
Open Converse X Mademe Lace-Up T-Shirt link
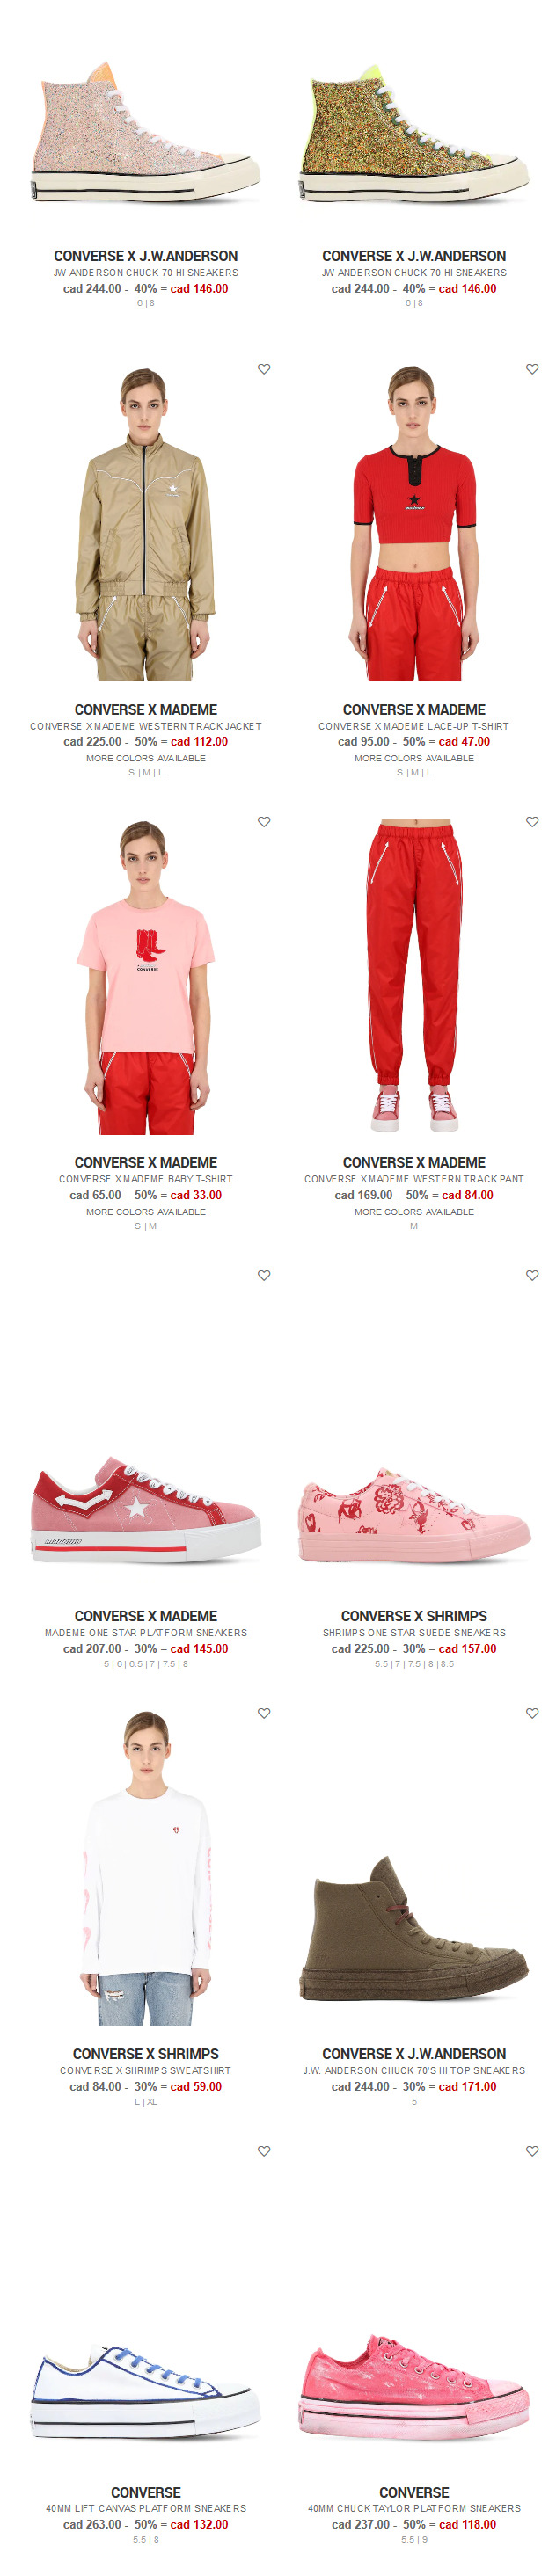[414, 726]
